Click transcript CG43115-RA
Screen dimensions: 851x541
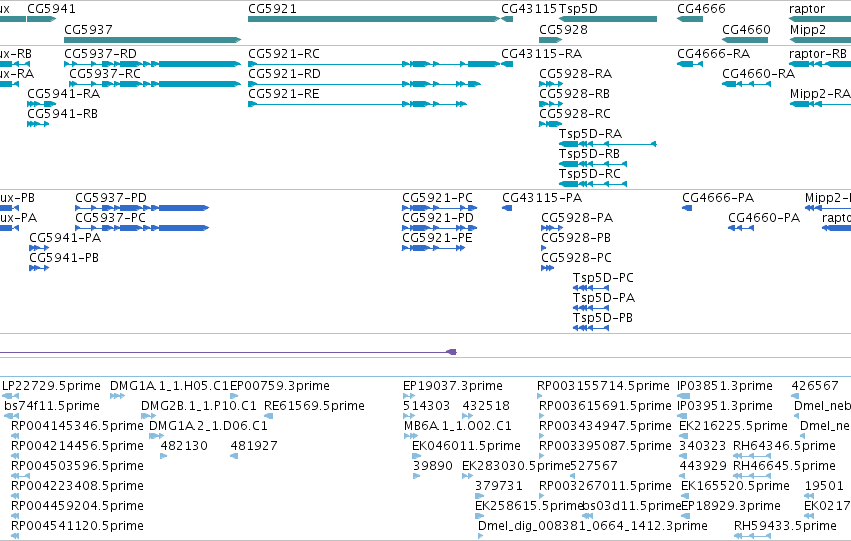click(x=507, y=64)
